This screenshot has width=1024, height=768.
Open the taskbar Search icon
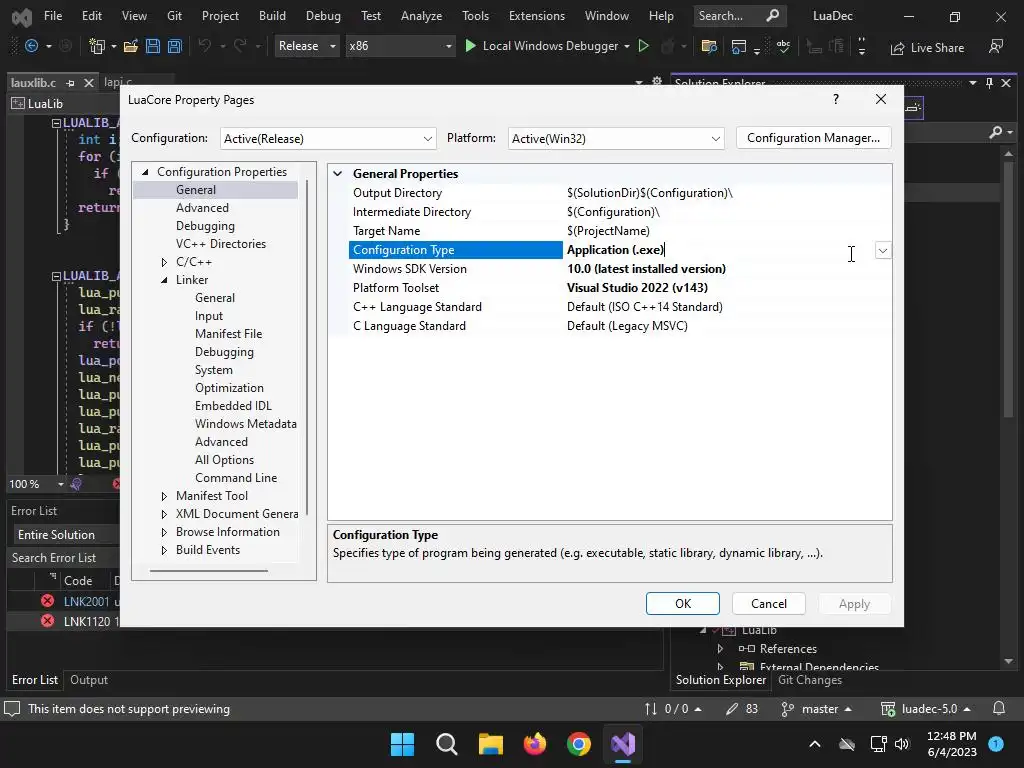coord(447,744)
